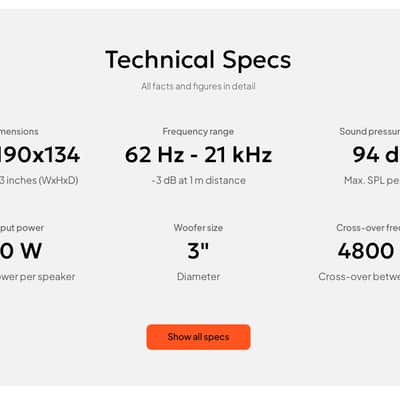Click the 4800 cross-over value
Image resolution: width=400 pixels, height=400 pixels.
[366, 251]
